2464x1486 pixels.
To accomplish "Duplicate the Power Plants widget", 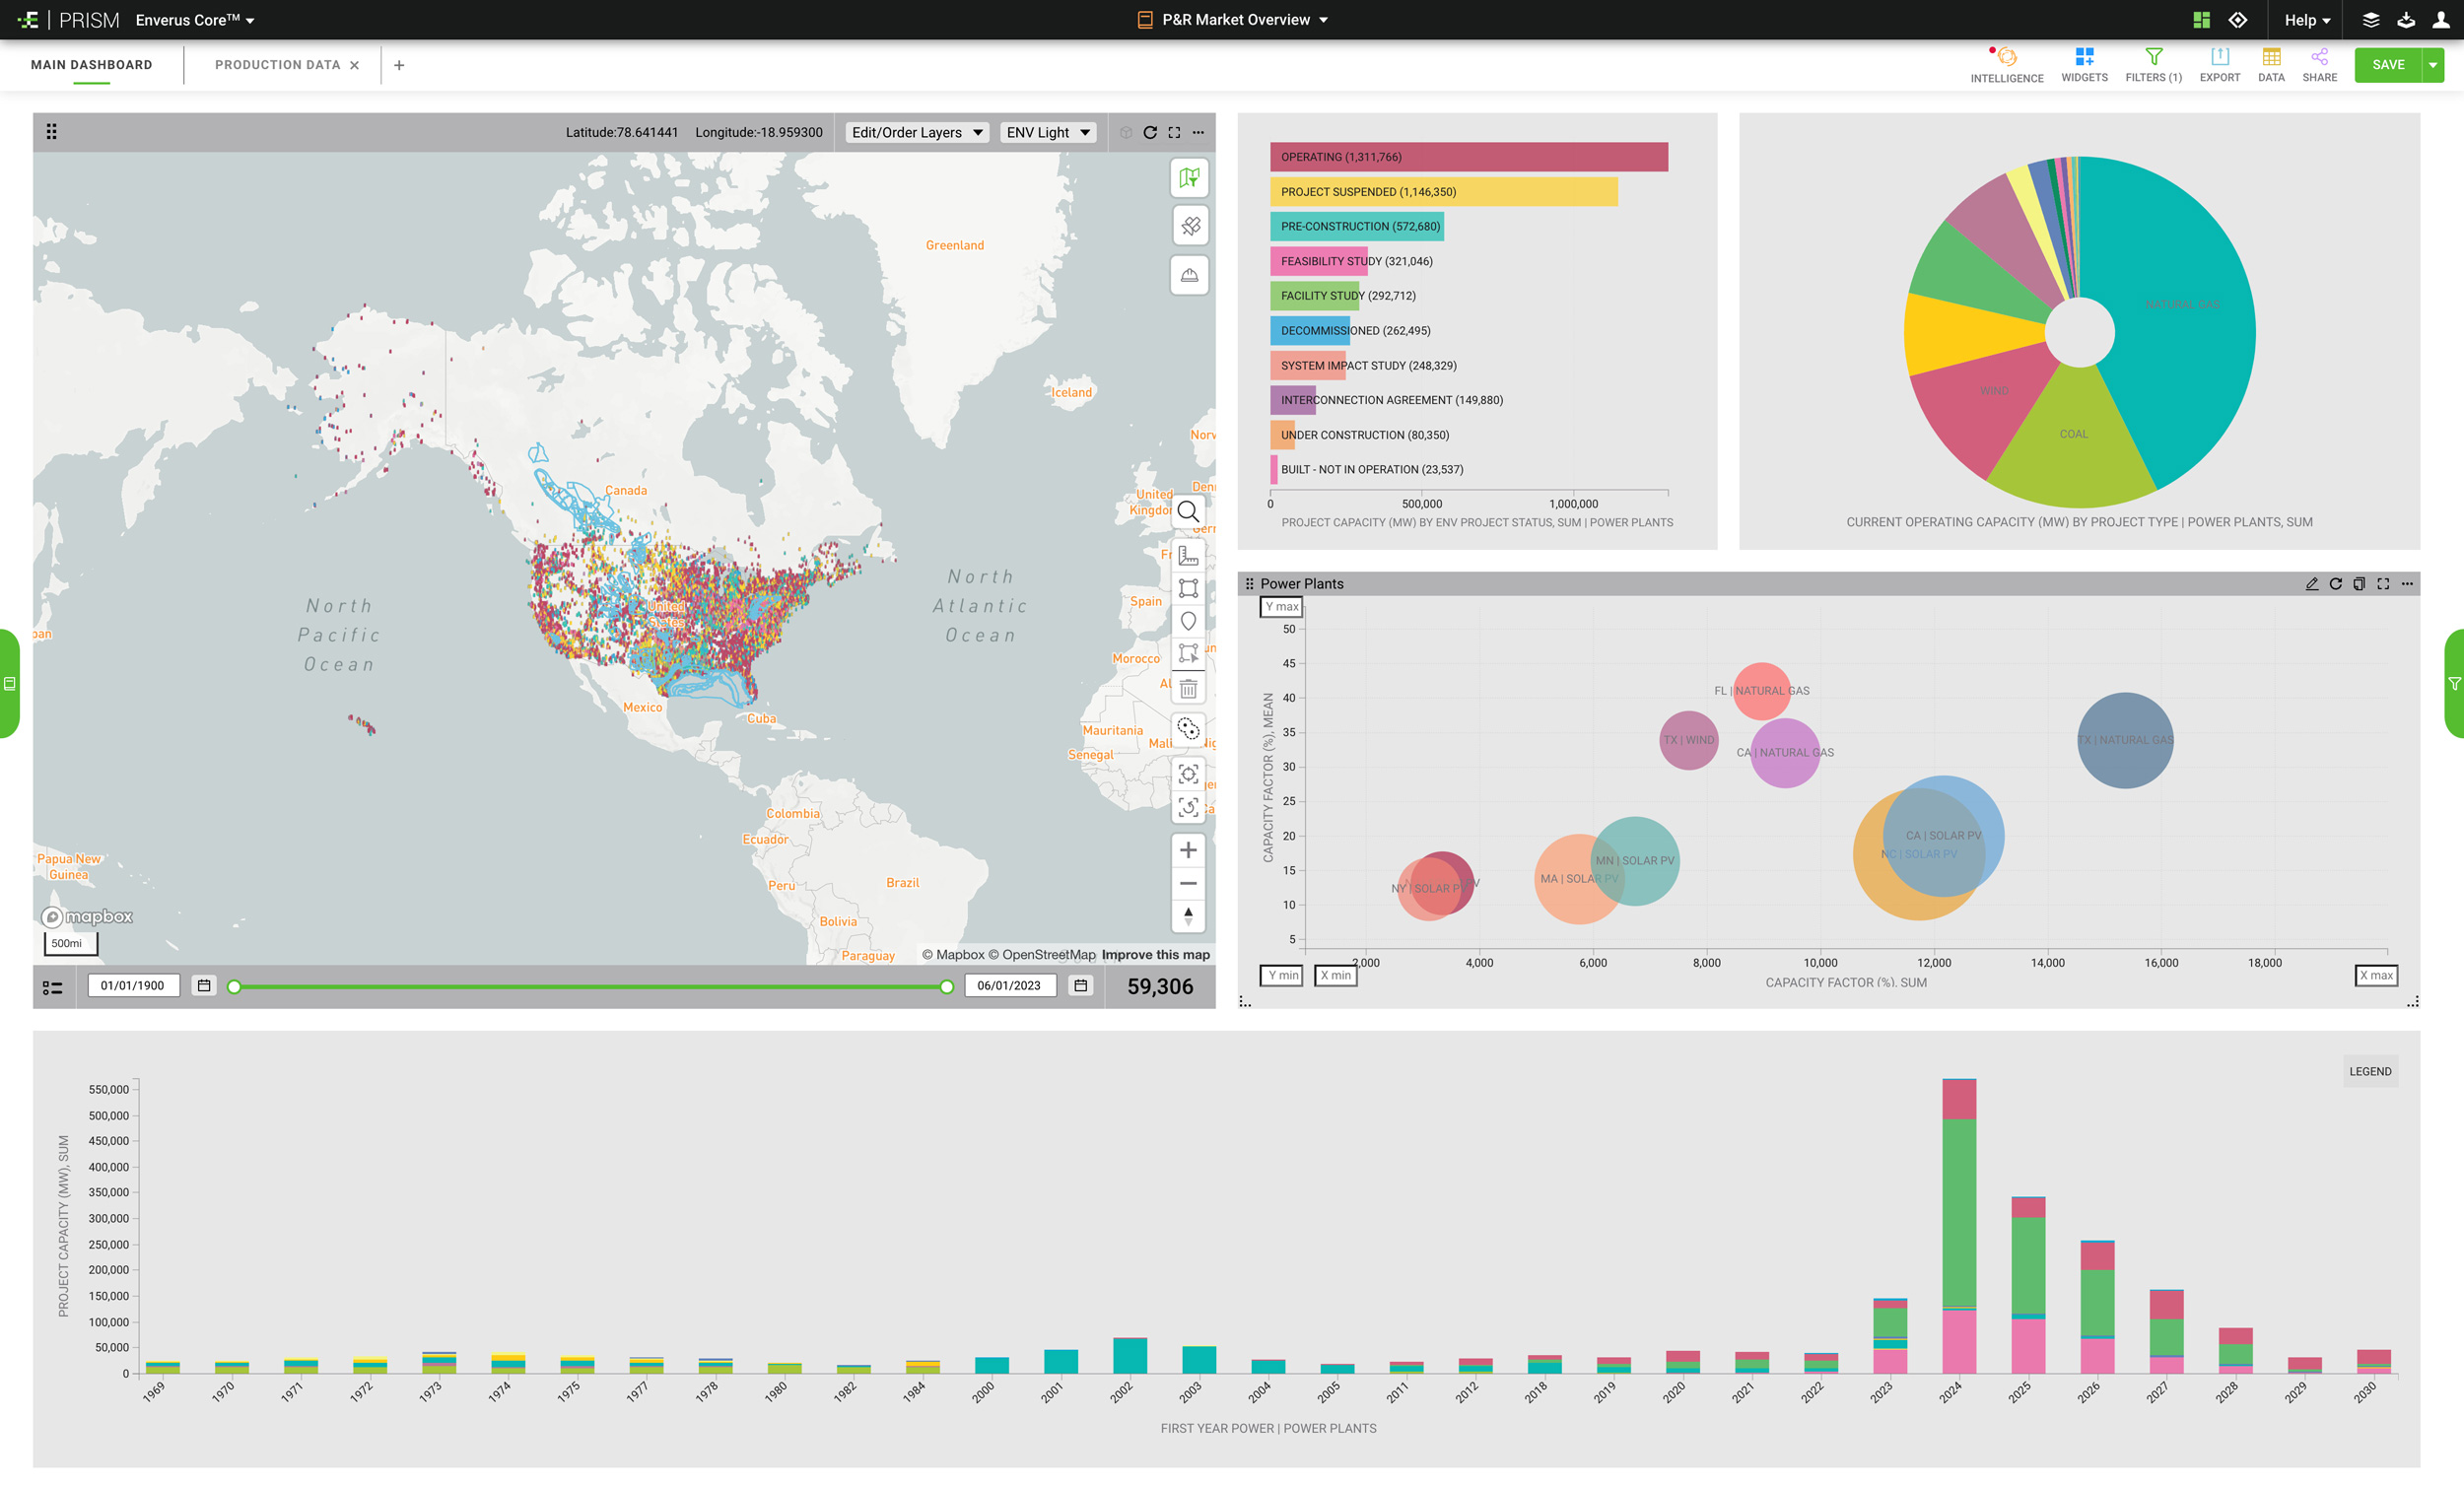I will (2360, 584).
